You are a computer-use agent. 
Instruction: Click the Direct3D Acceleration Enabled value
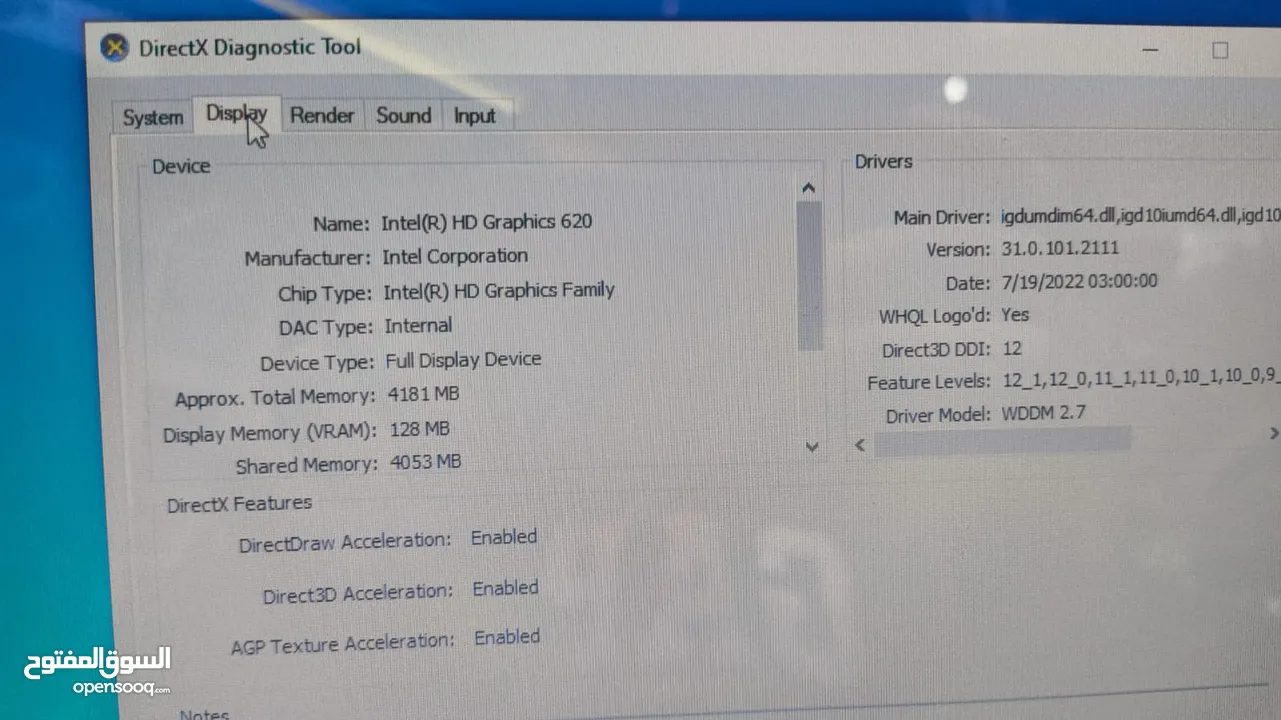point(506,588)
